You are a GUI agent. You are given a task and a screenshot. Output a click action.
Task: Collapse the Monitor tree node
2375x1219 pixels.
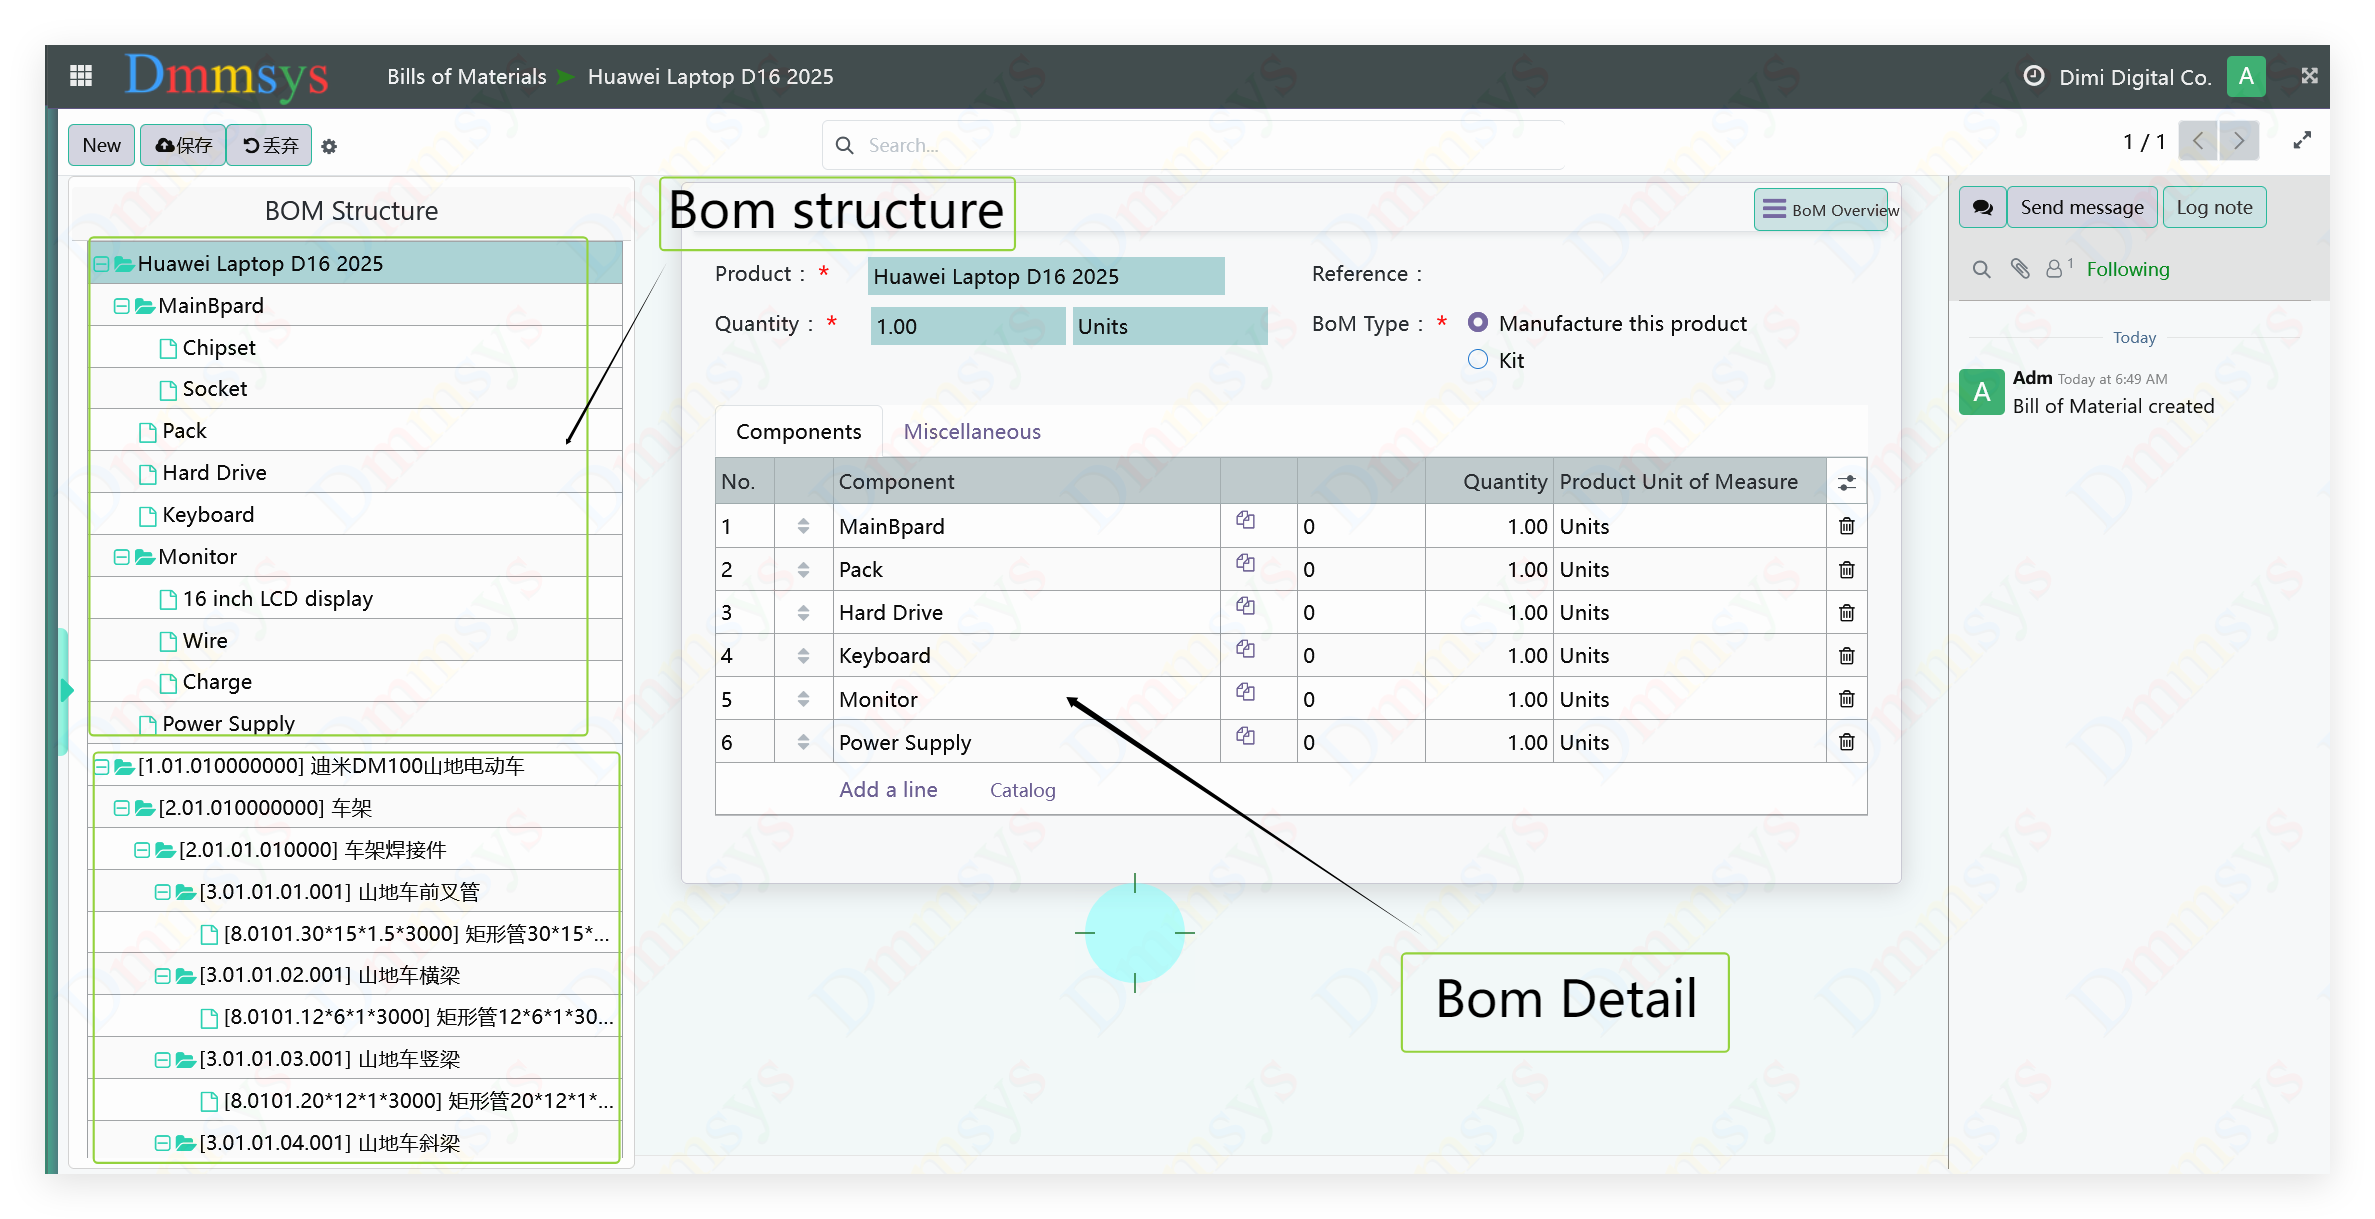coord(121,557)
